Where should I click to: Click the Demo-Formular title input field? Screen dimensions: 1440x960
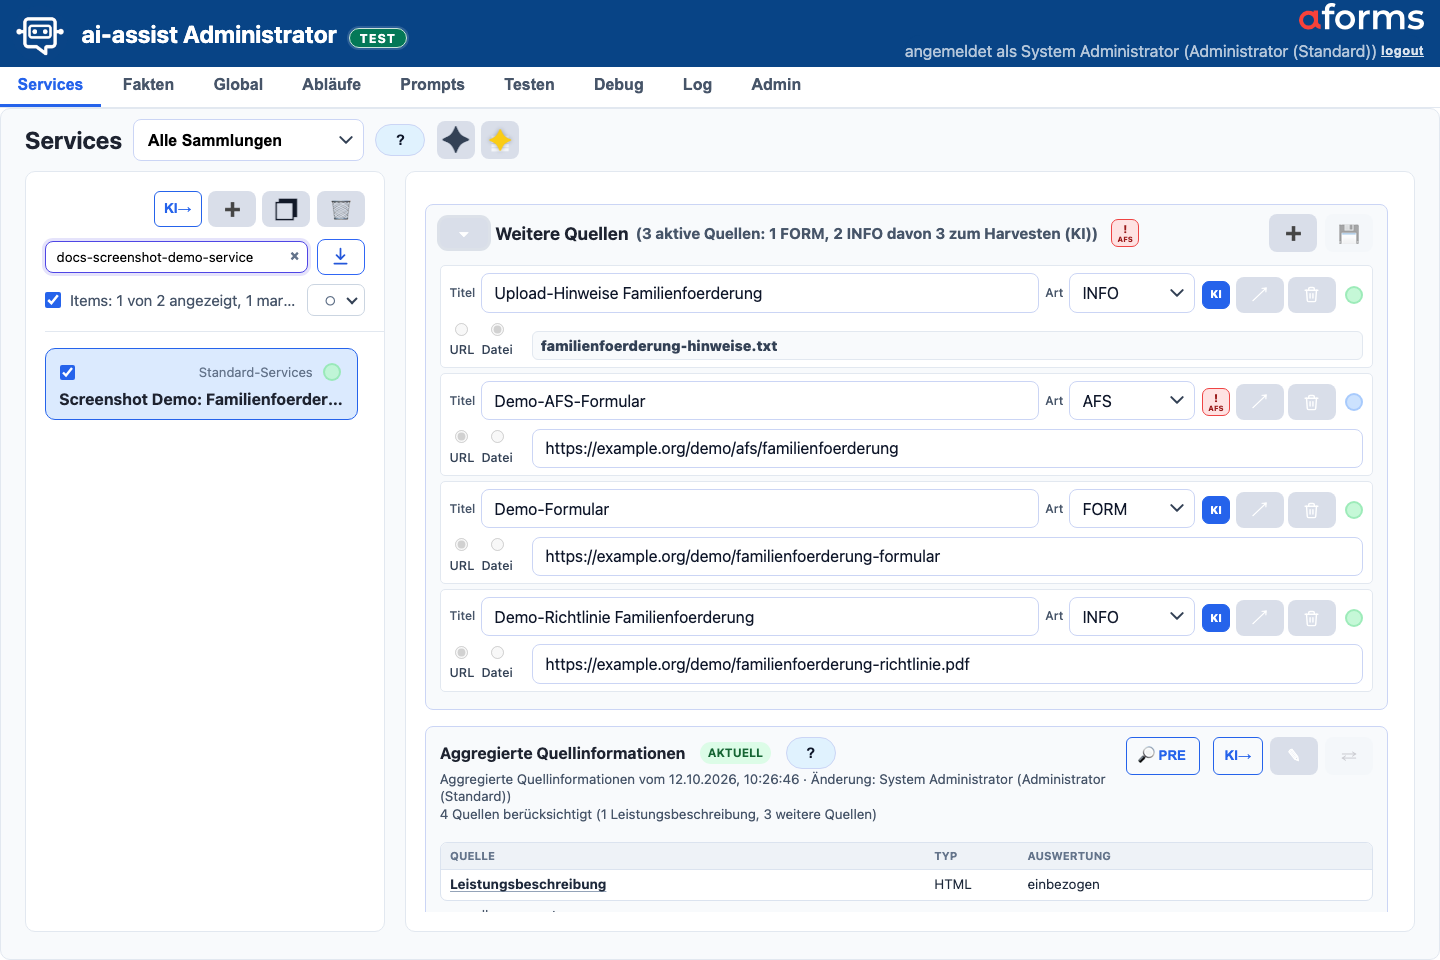coord(760,509)
